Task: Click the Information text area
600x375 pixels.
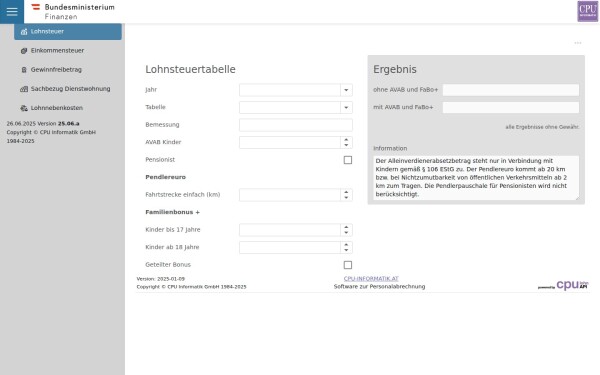Action: coord(476,178)
